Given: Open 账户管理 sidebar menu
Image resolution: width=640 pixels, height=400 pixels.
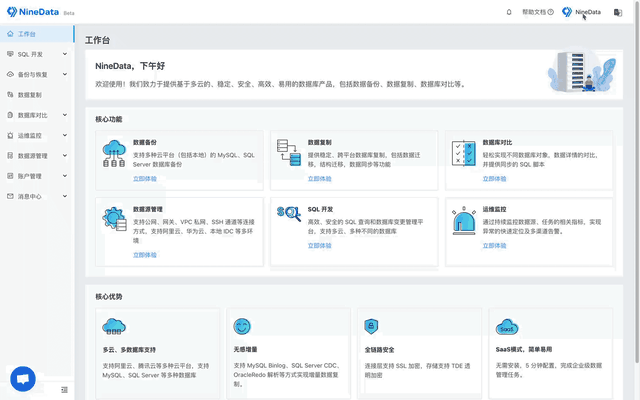Looking at the screenshot, I should coord(37,176).
